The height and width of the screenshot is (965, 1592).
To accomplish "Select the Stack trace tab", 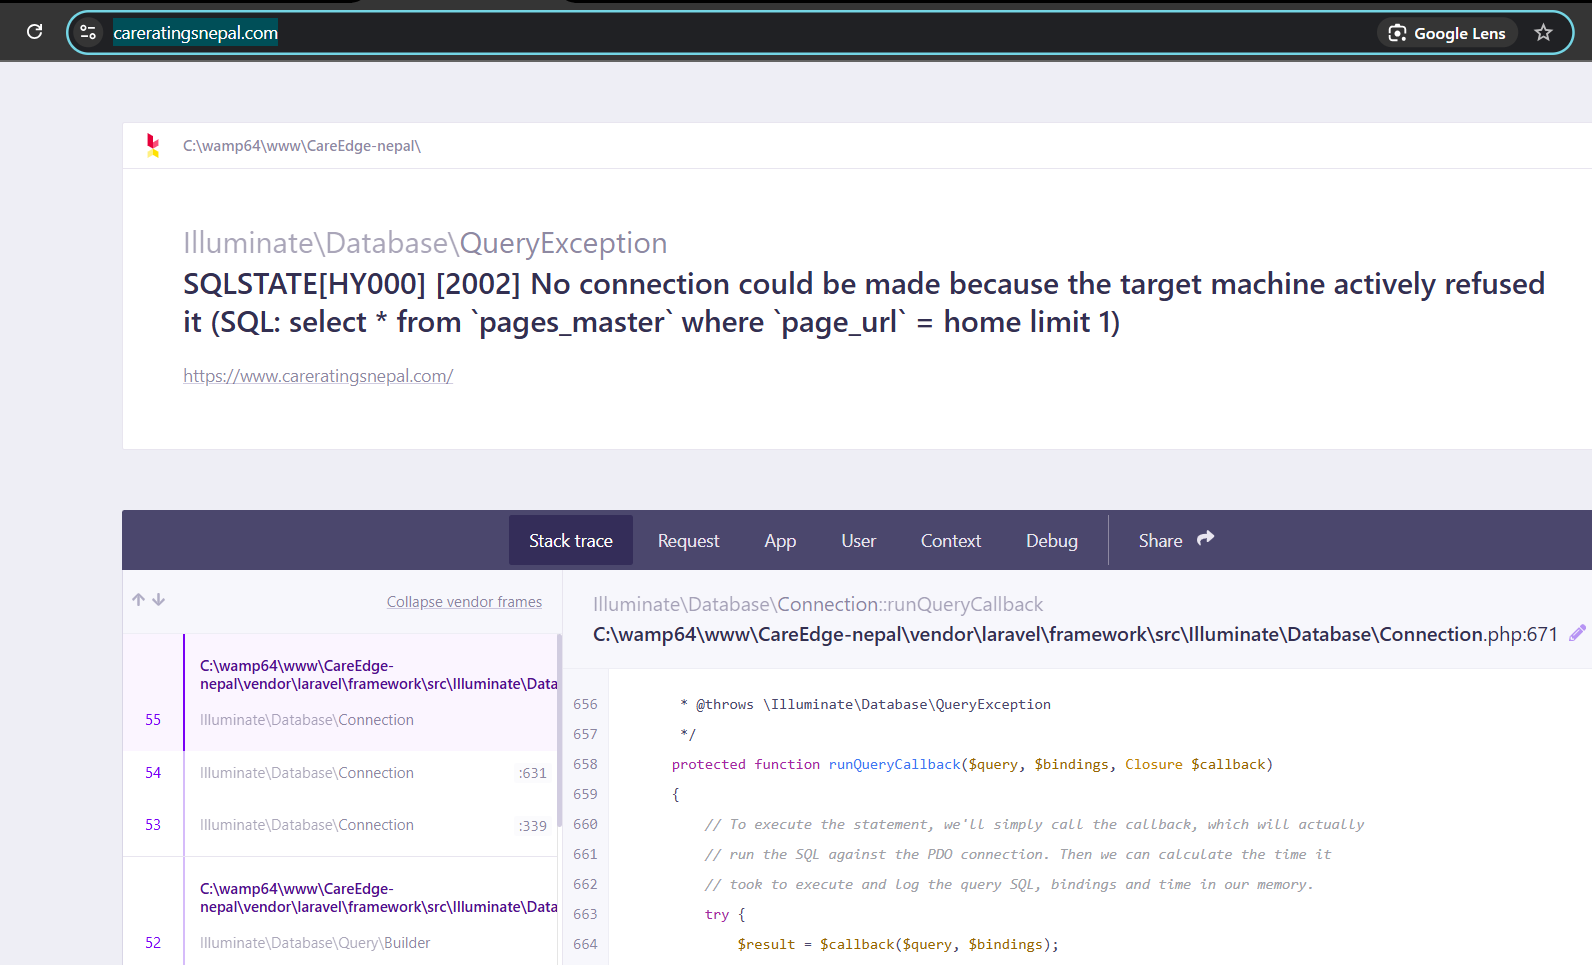I will point(570,541).
